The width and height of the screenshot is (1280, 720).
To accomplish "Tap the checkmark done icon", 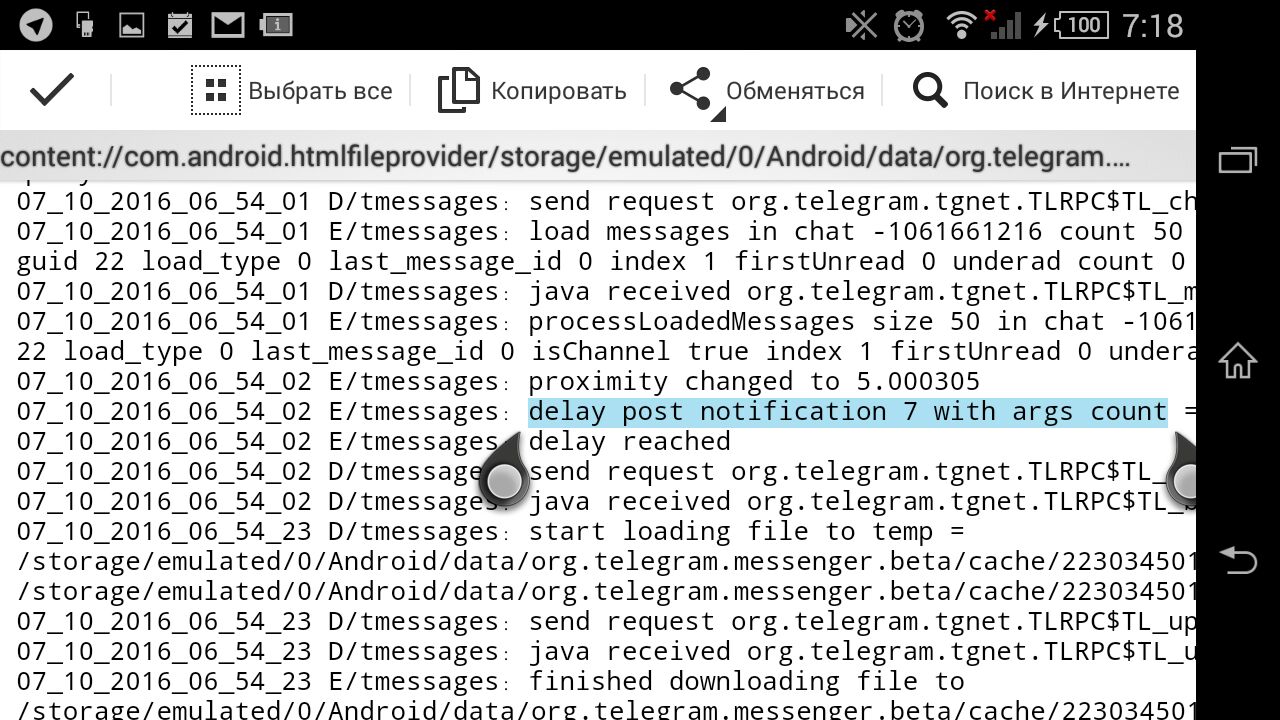I will pos(52,90).
